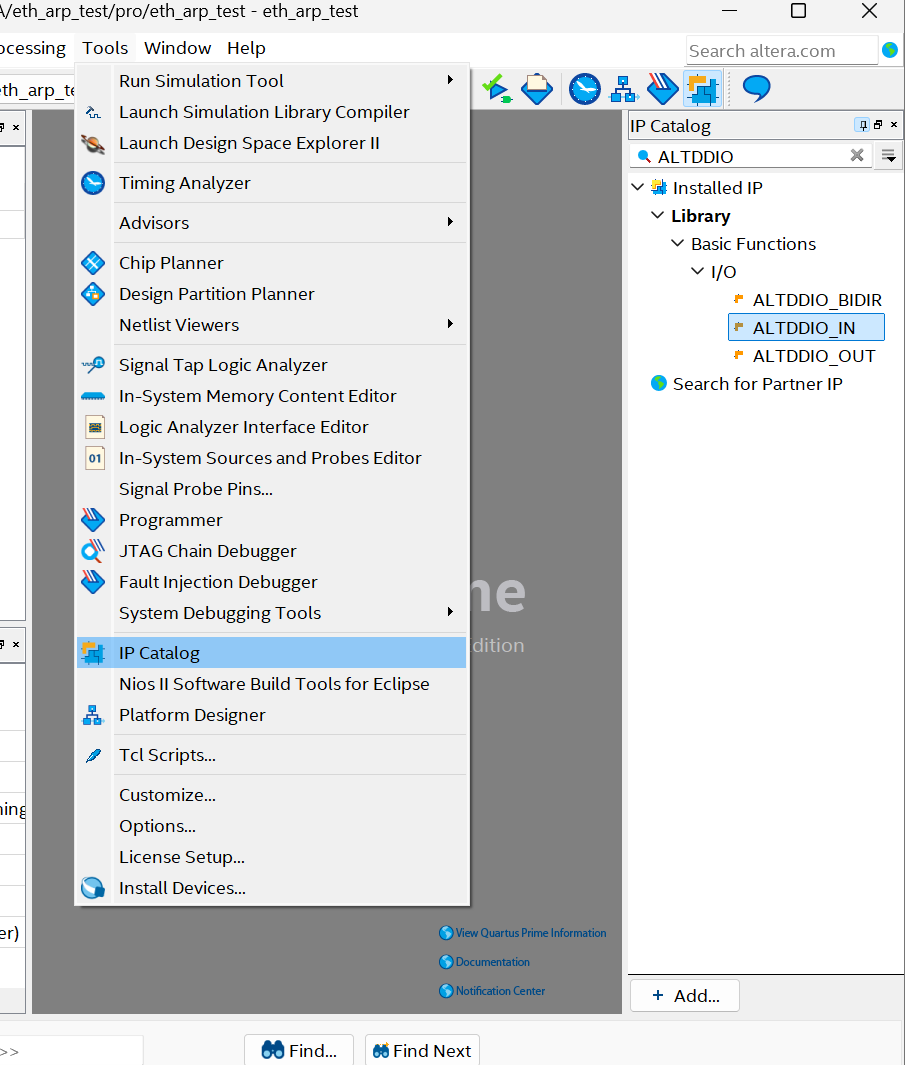Click the Find Next button

[422, 1050]
